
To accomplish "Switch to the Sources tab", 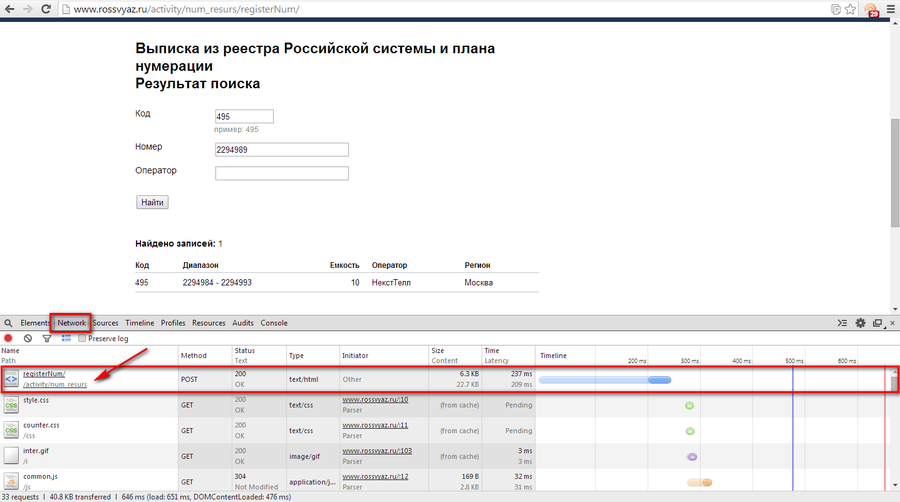I will pyautogui.click(x=106, y=323).
